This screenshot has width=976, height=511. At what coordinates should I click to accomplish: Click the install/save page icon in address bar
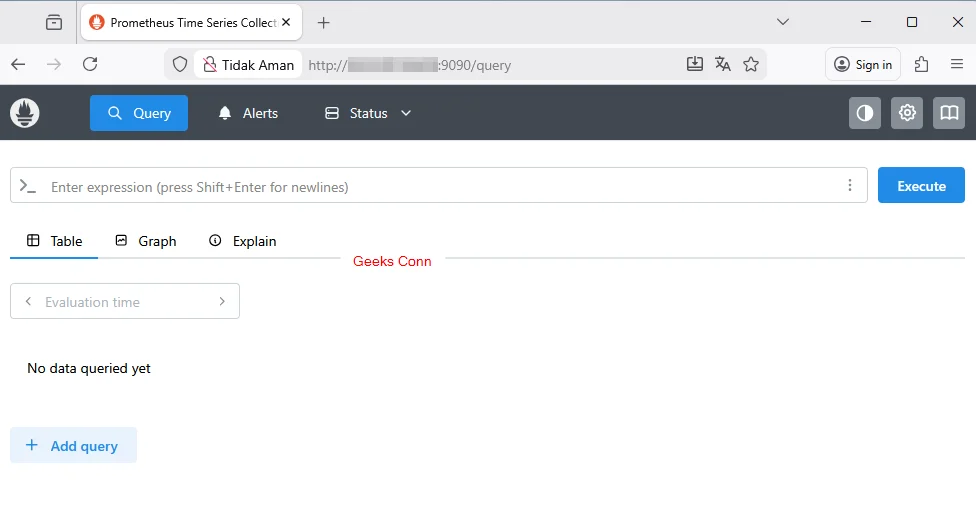[x=695, y=64]
